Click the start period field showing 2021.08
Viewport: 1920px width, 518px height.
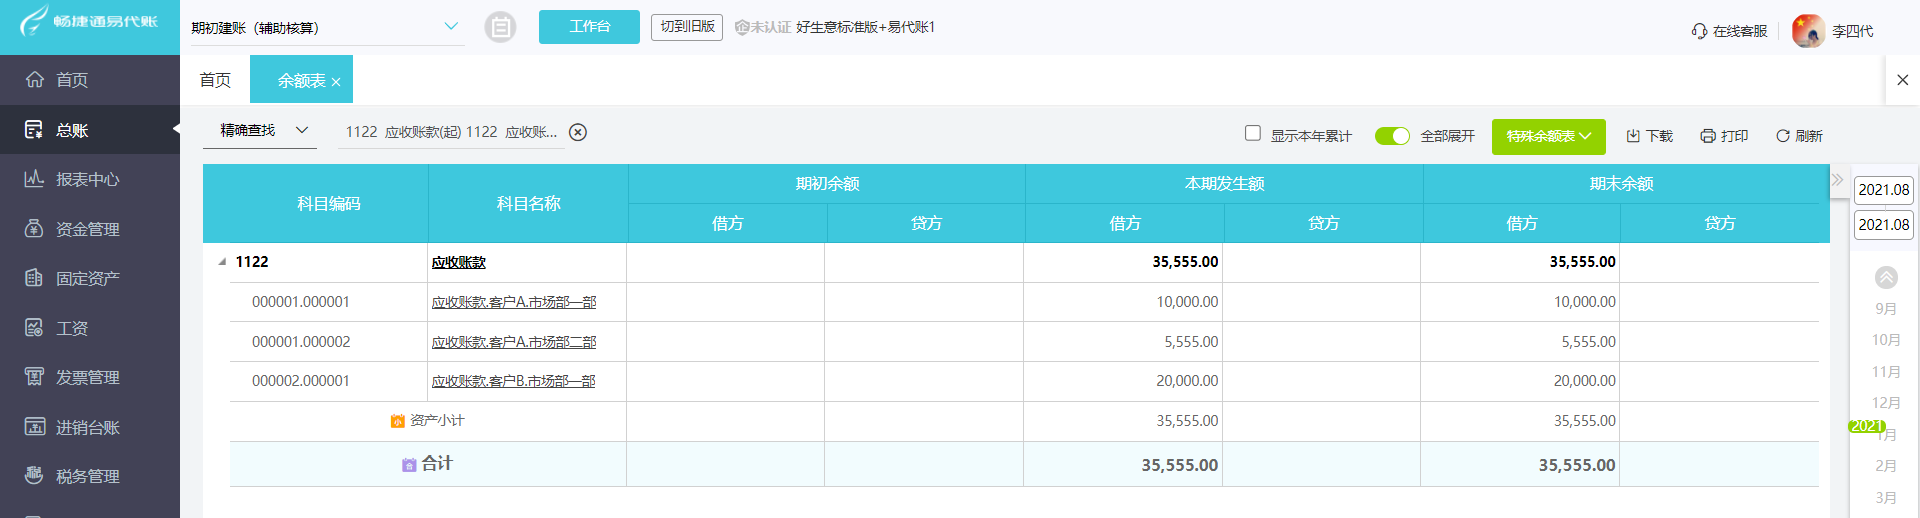pos(1884,190)
